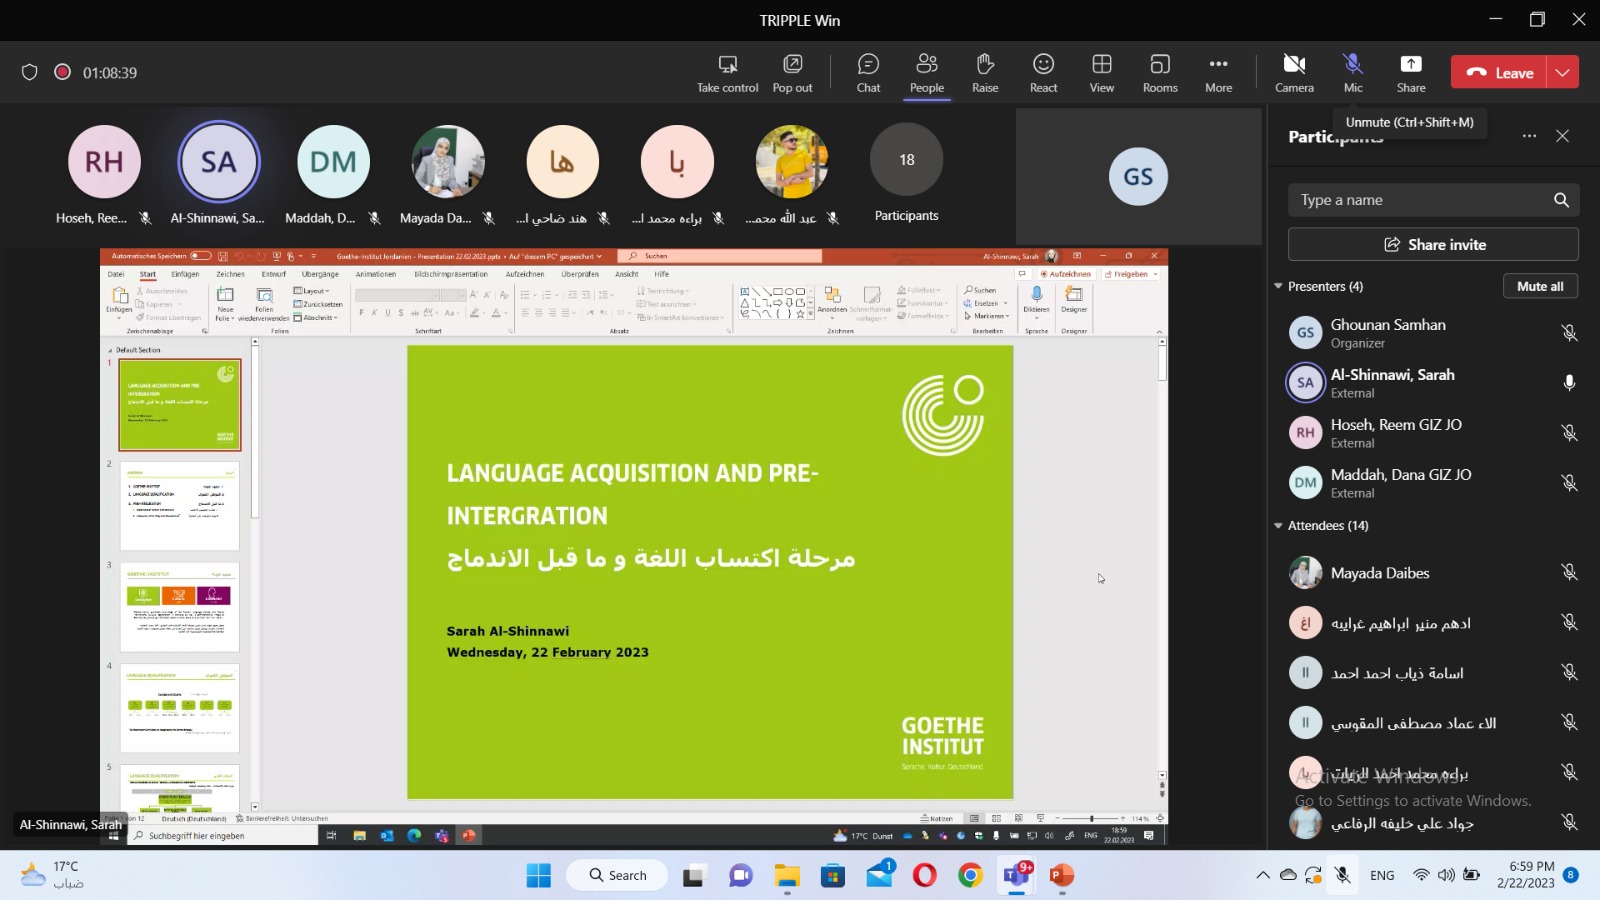
Task: Pop out the shared content
Action: click(792, 73)
